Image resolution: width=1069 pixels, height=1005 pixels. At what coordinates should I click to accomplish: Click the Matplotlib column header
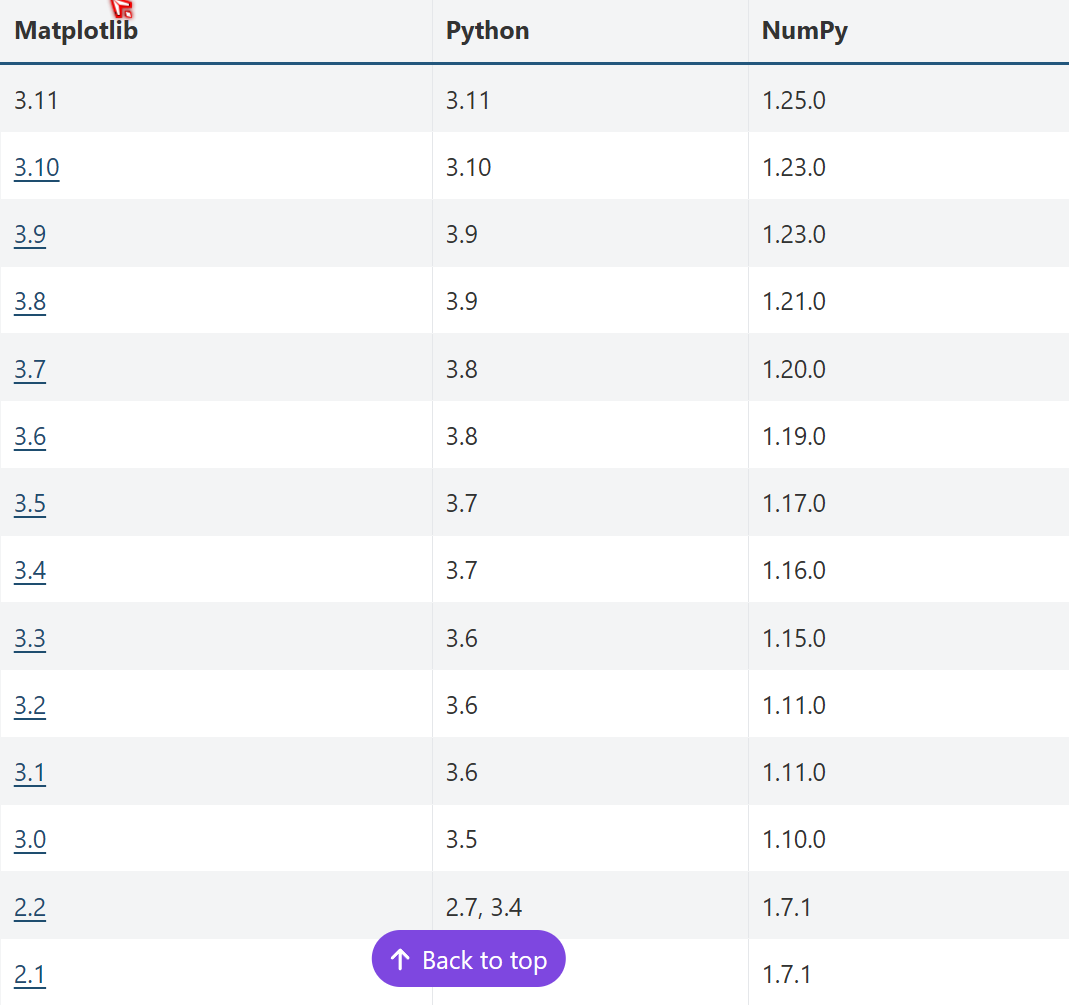75,31
